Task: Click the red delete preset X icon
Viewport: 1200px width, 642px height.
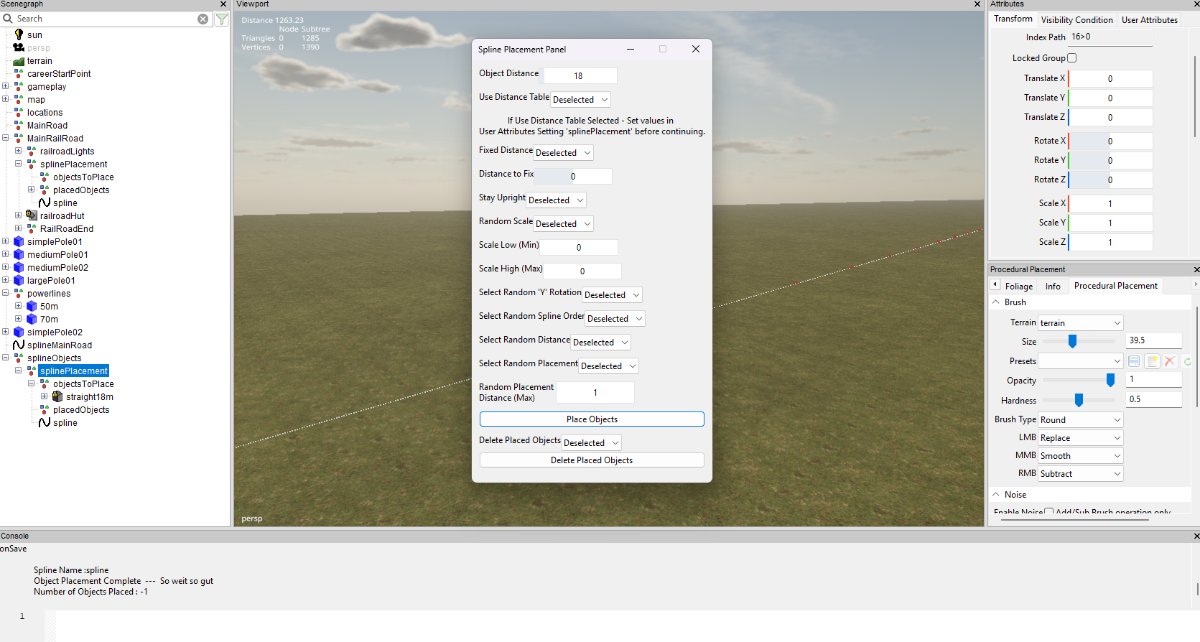Action: [x=1168, y=361]
